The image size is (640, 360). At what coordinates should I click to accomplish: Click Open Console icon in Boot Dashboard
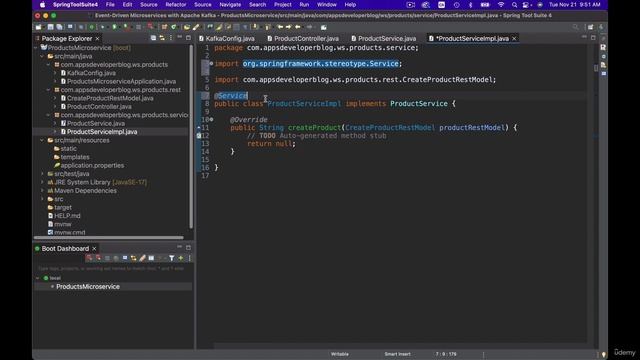125,258
